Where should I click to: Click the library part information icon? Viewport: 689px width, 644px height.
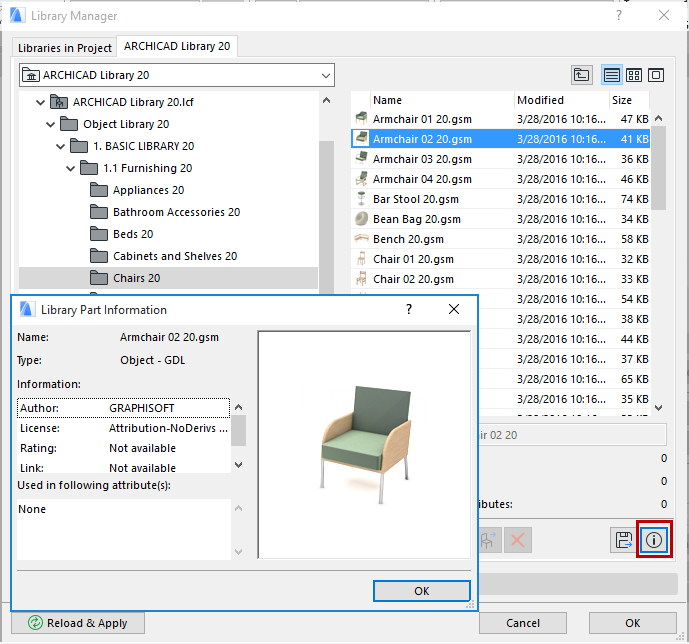point(653,540)
